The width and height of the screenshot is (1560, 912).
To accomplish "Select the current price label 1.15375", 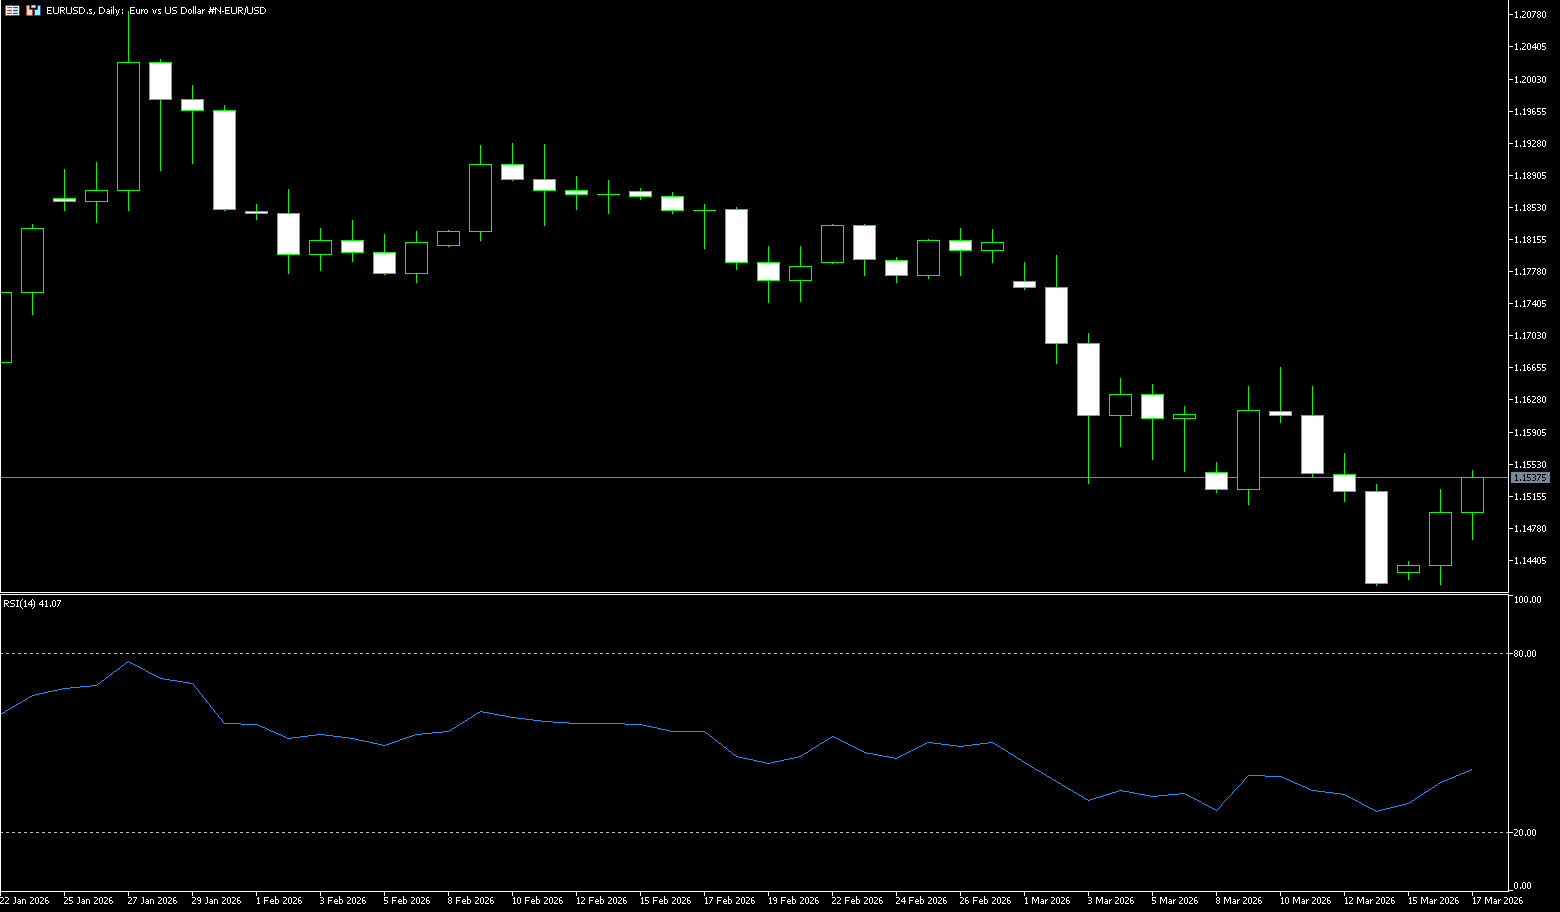I will 1530,478.
